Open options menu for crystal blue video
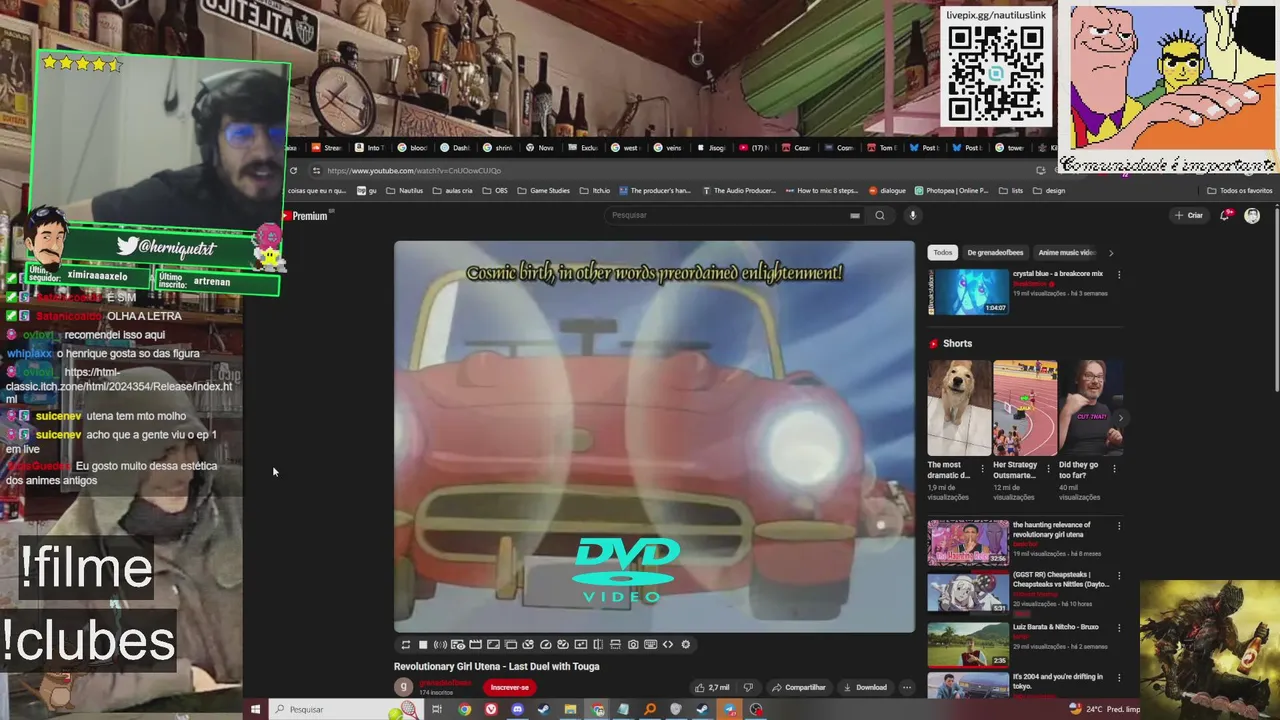The height and width of the screenshot is (720, 1280). click(1119, 274)
